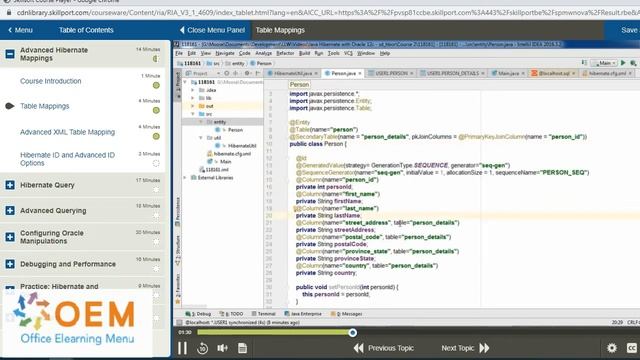Click the lock icon in address bar
The width and height of the screenshot is (640, 360).
(9, 13)
